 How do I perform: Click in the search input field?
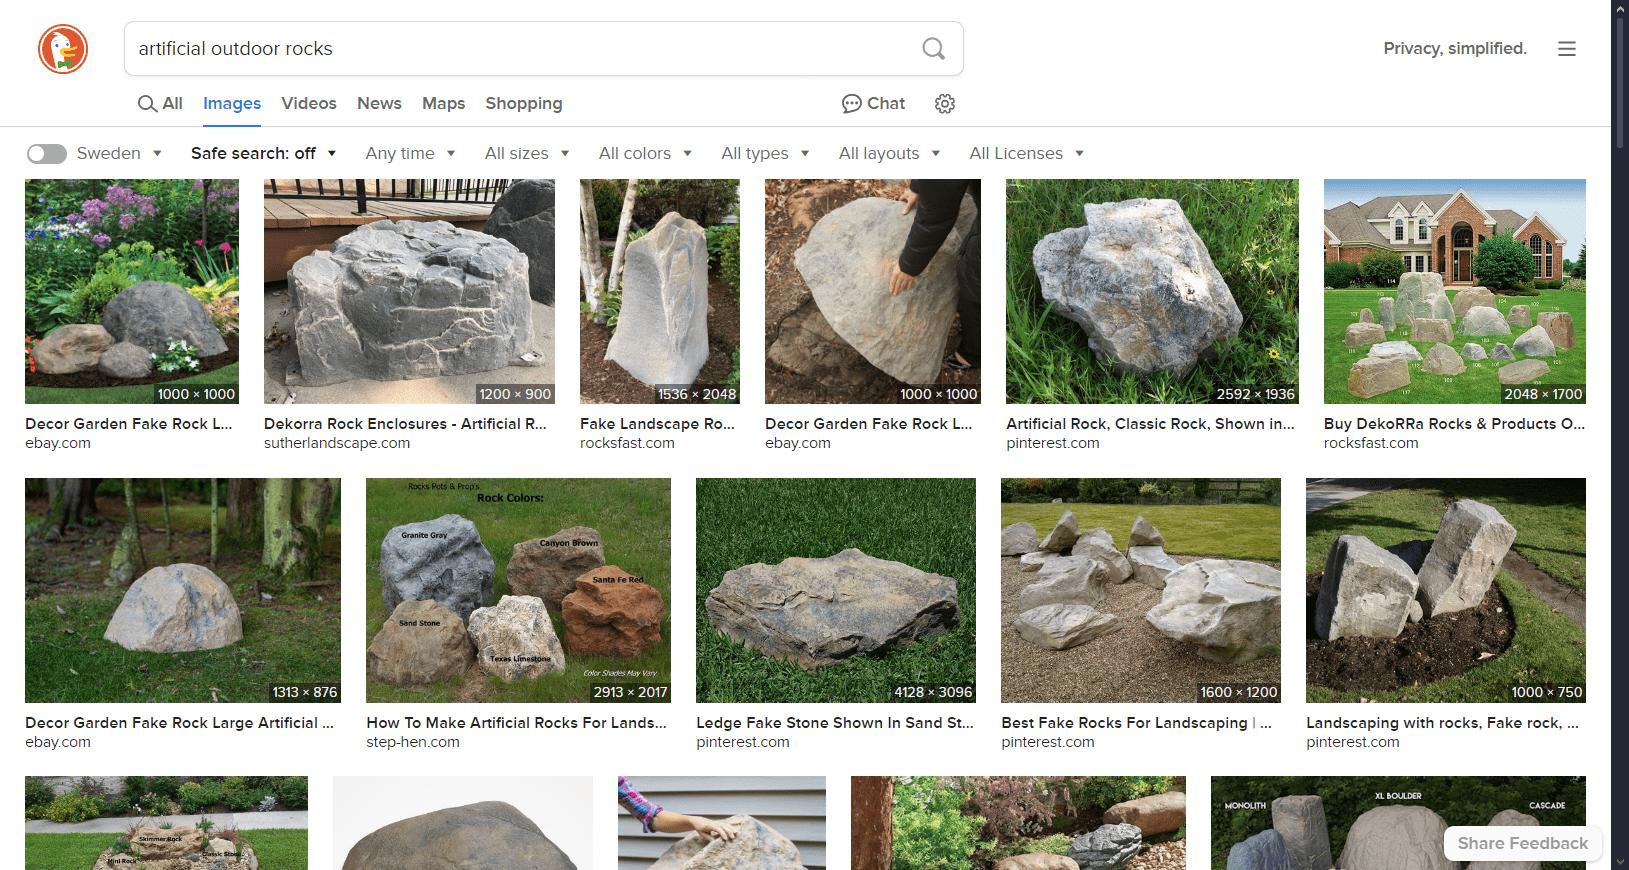tap(520, 49)
